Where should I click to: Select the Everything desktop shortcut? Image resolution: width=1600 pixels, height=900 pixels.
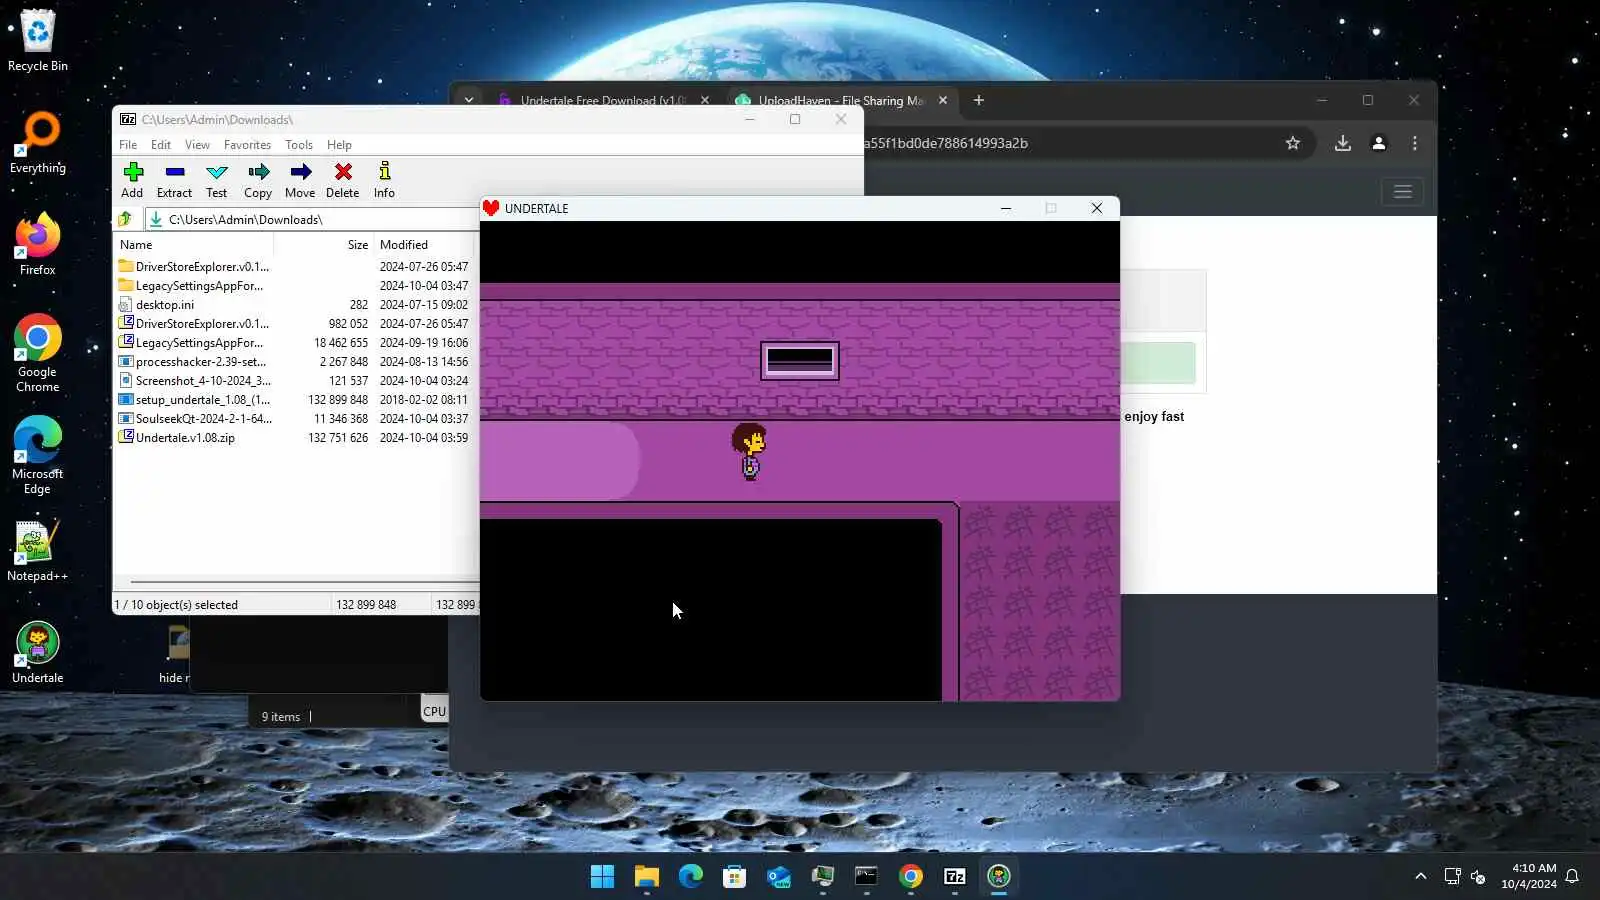coord(38,142)
